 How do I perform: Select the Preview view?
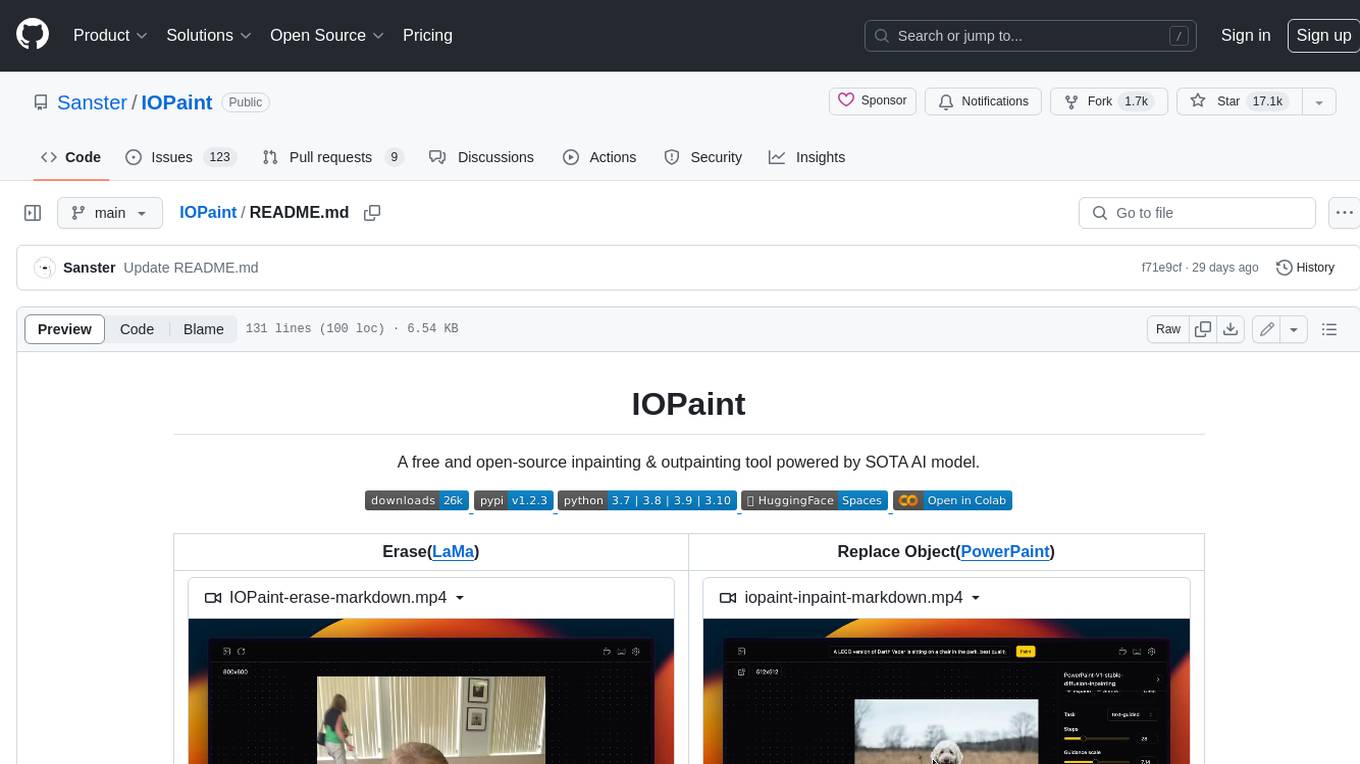coord(65,329)
